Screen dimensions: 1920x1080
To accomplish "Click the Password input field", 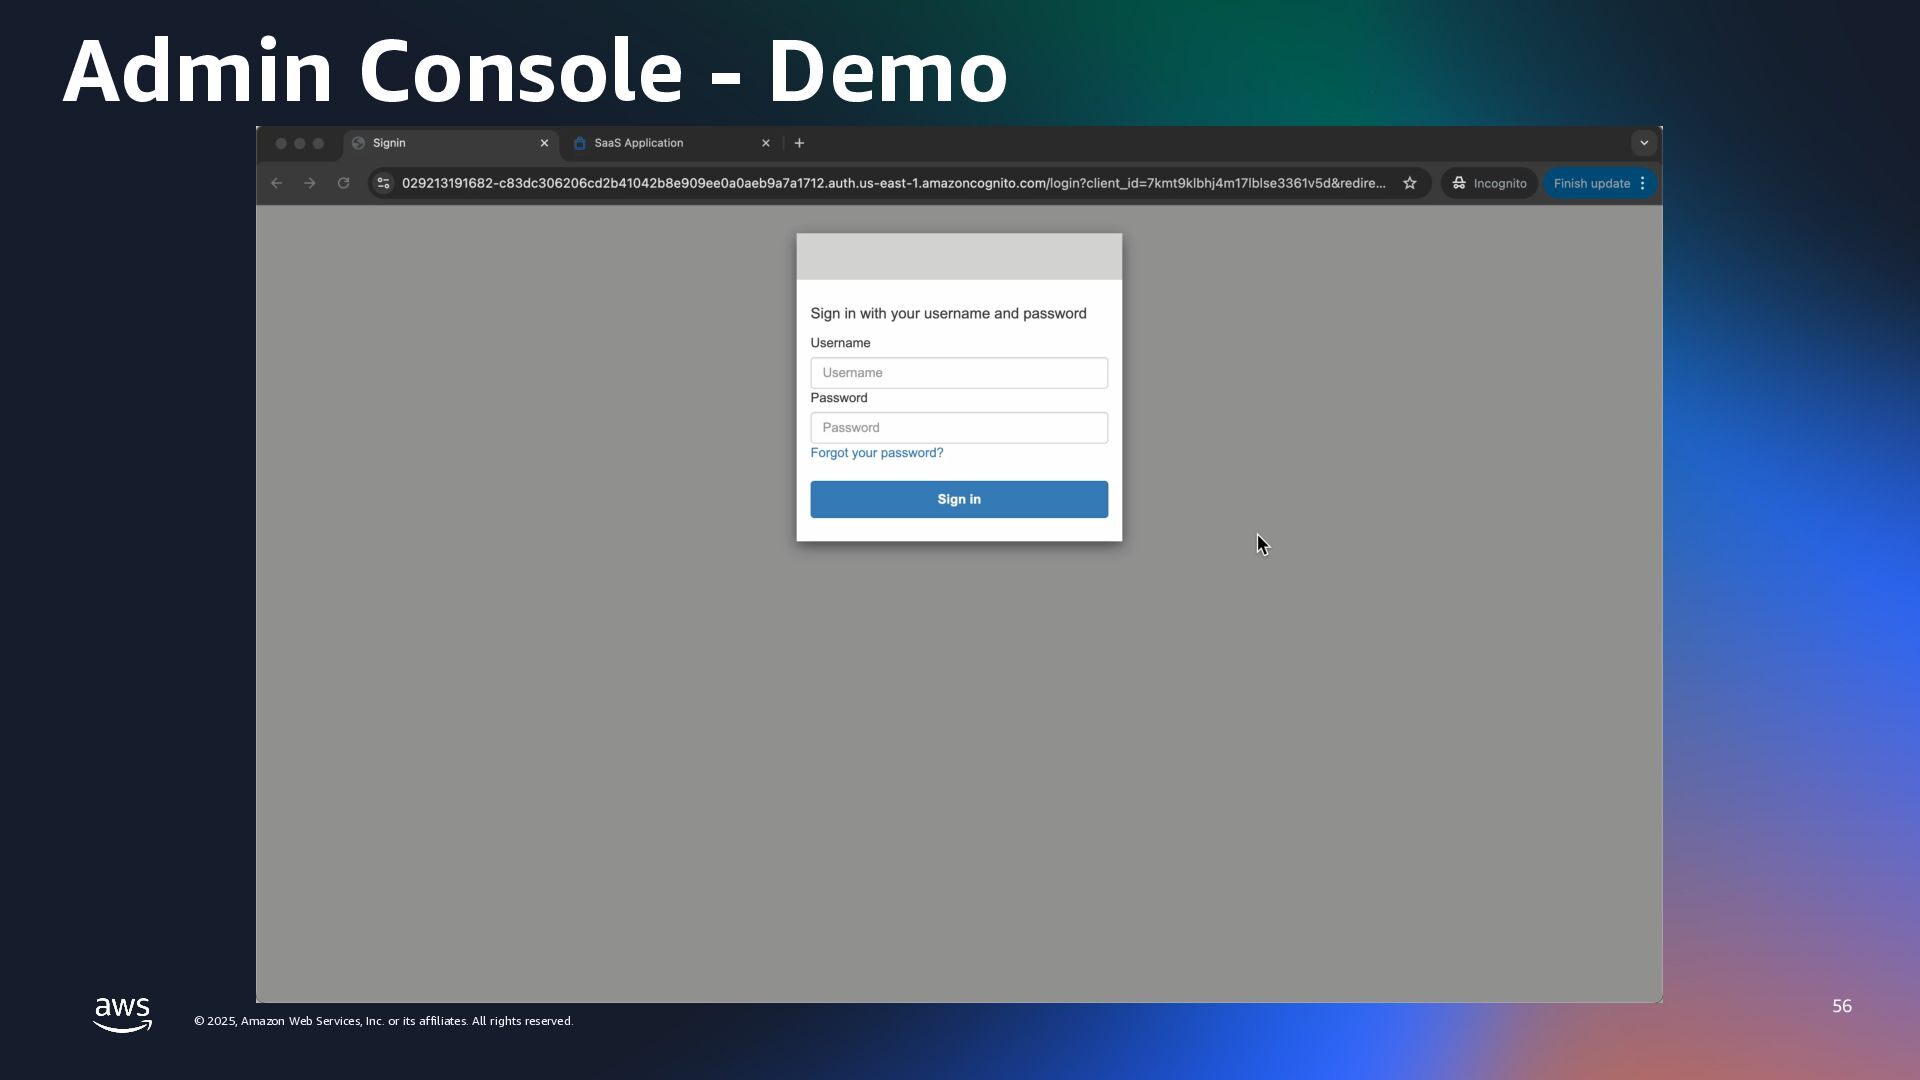I will [958, 428].
